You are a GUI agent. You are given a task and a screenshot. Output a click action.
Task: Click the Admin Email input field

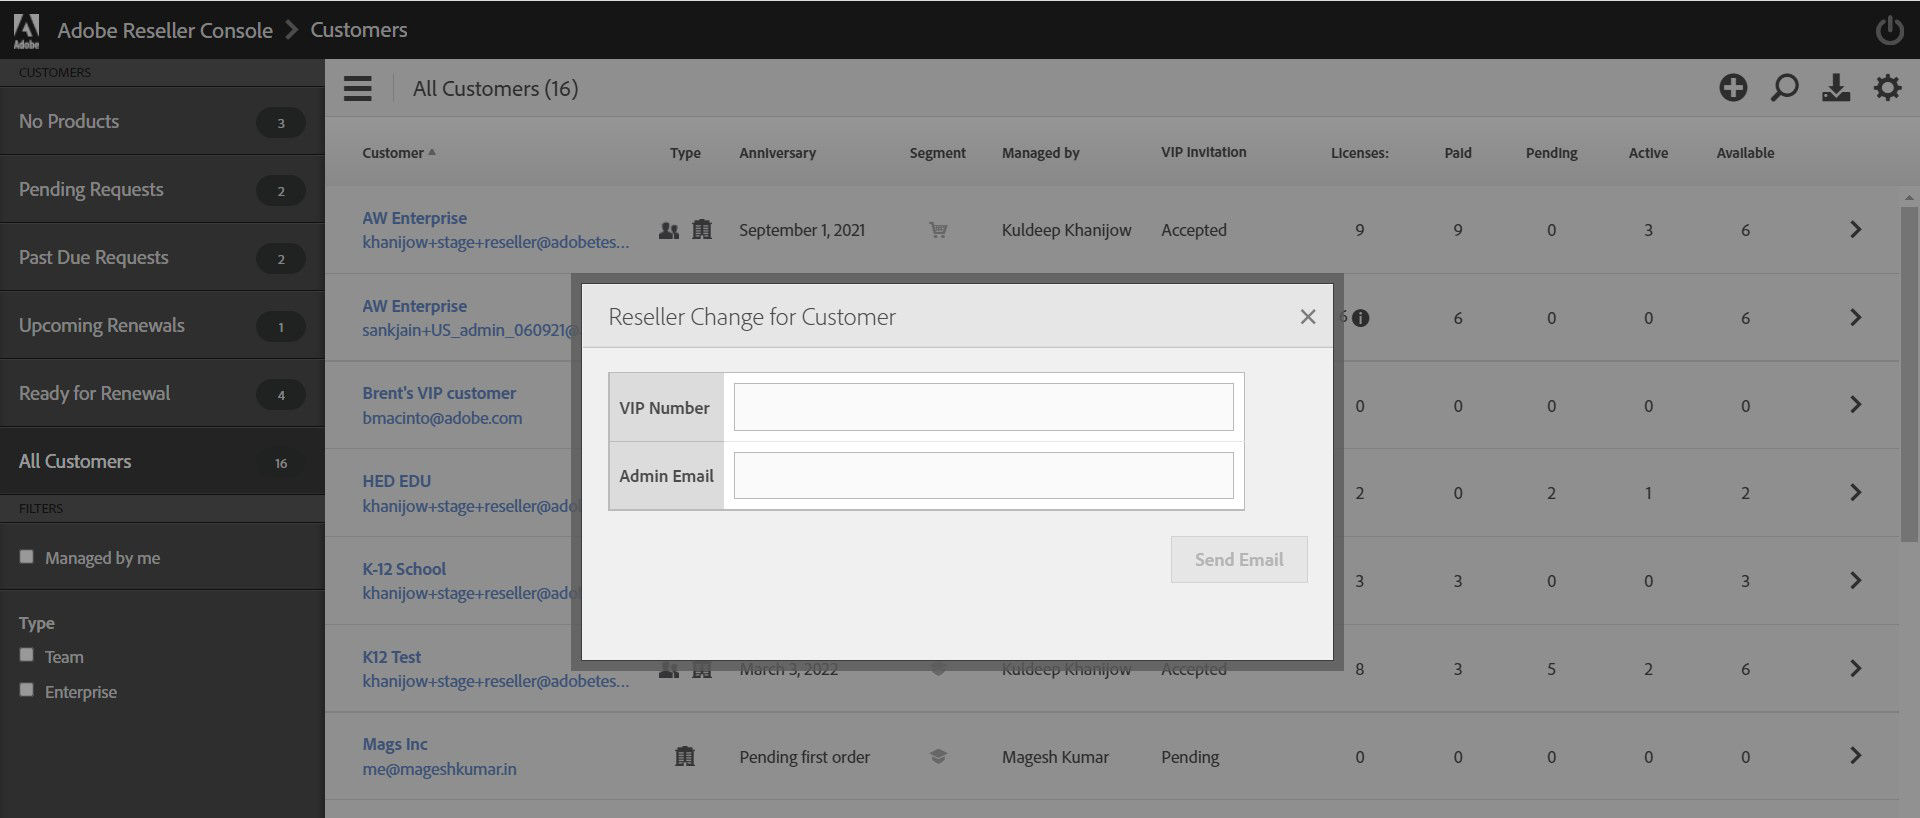point(983,475)
